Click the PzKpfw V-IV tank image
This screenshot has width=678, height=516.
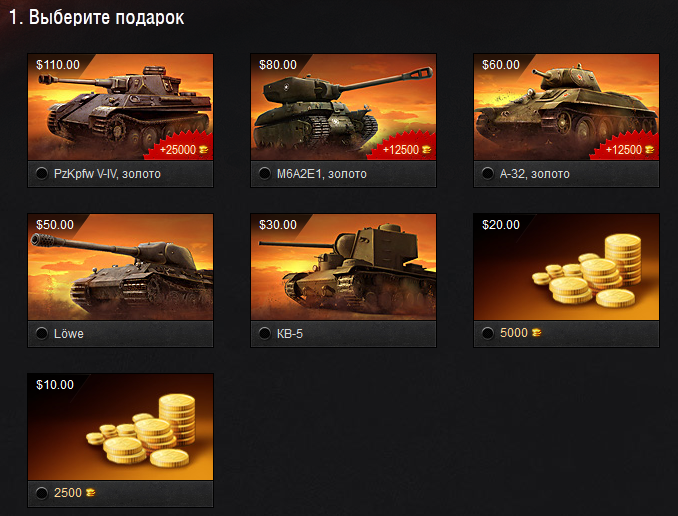pyautogui.click(x=120, y=107)
